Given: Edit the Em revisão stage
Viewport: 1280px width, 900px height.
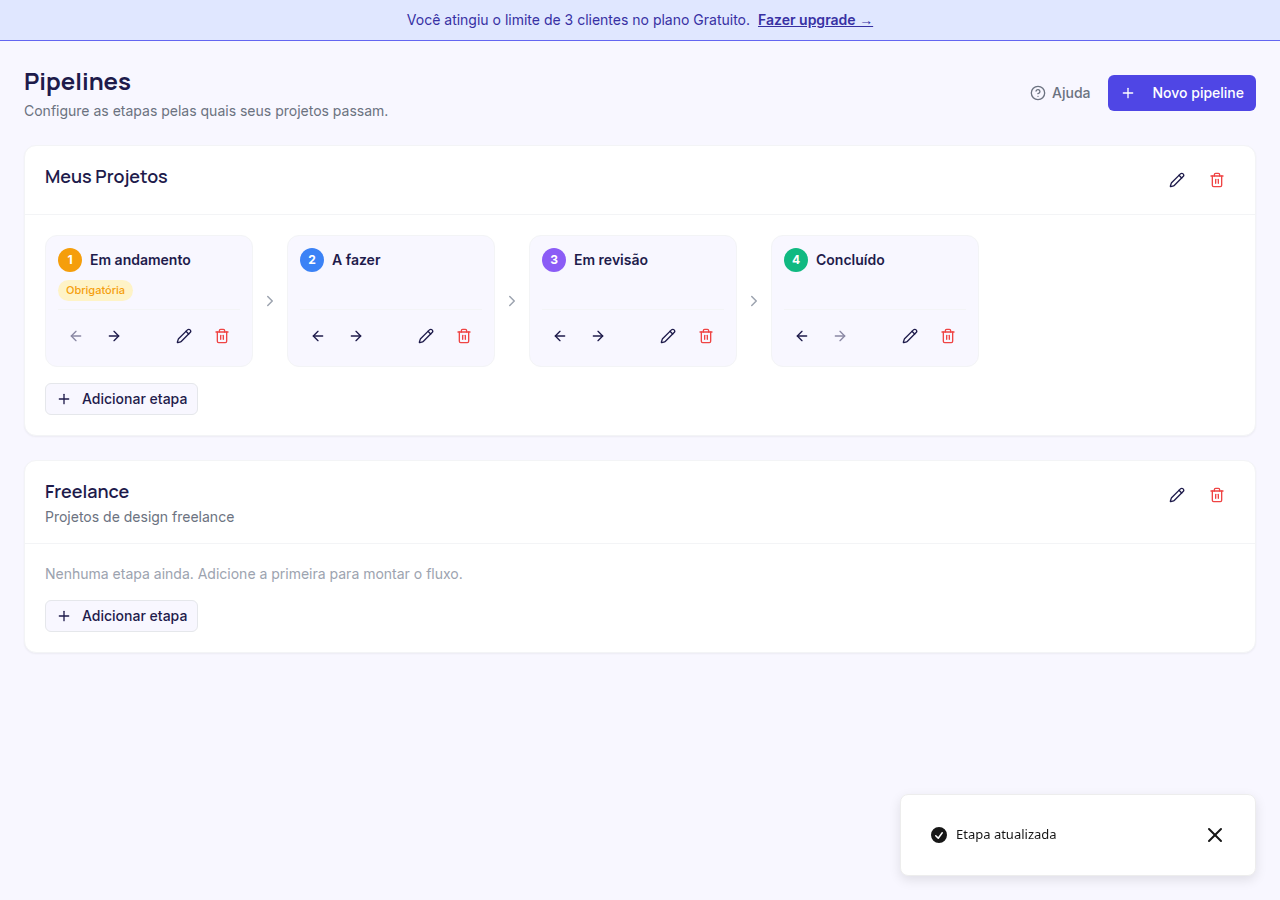Looking at the screenshot, I should [668, 336].
